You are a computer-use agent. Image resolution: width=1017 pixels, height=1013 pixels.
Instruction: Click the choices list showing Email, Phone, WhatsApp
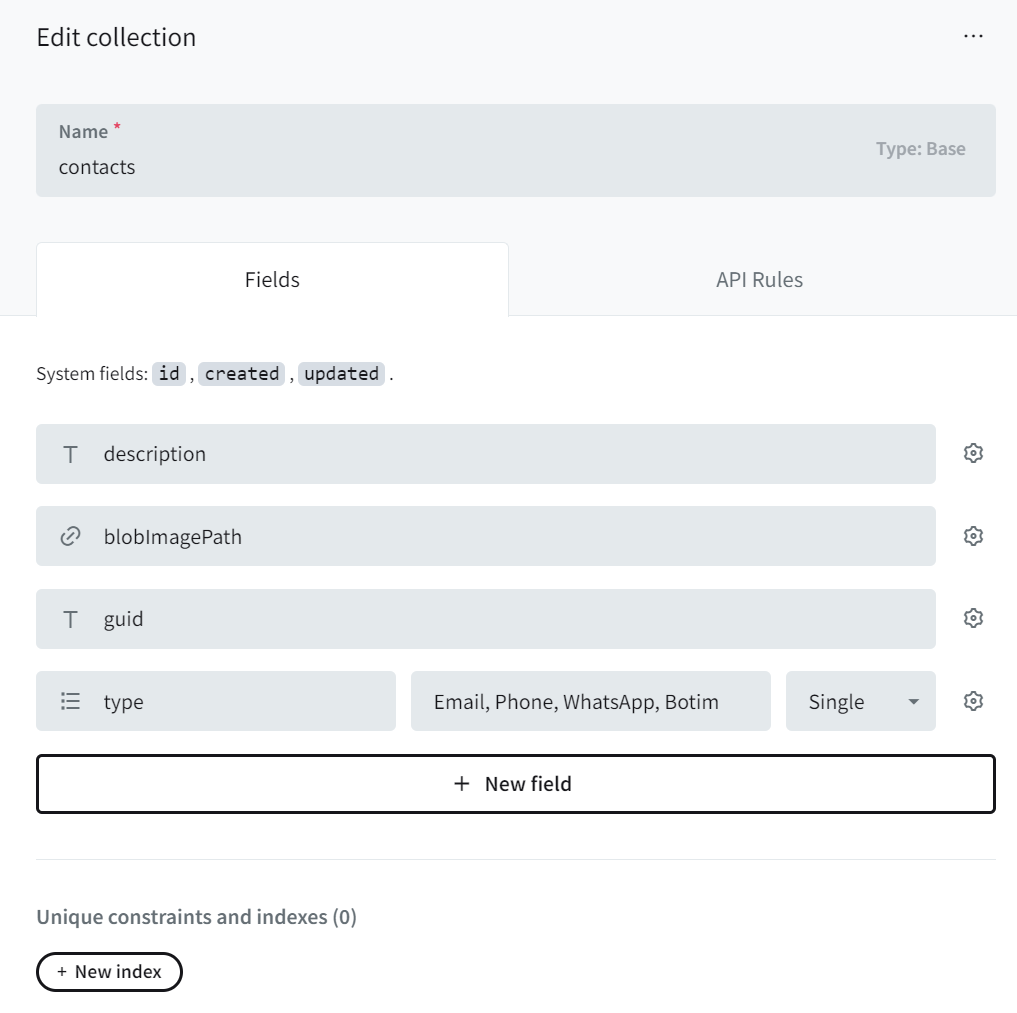tap(590, 701)
